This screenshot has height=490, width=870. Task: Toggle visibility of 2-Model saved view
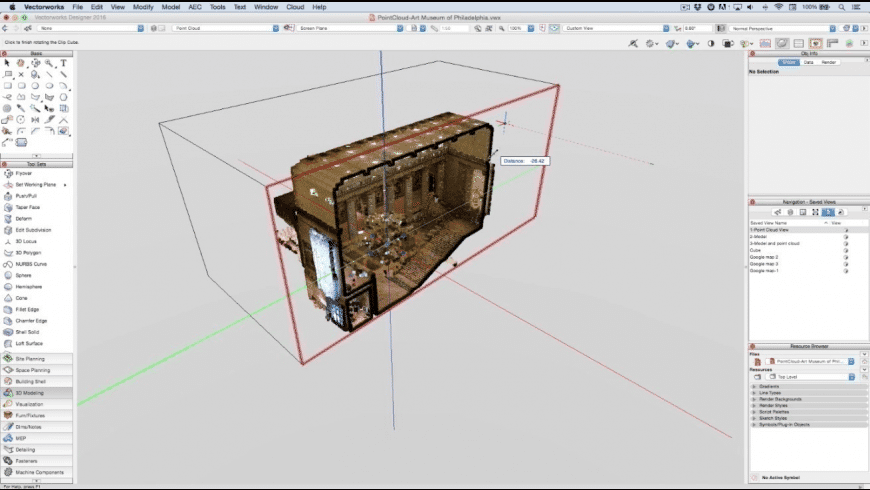tap(846, 237)
